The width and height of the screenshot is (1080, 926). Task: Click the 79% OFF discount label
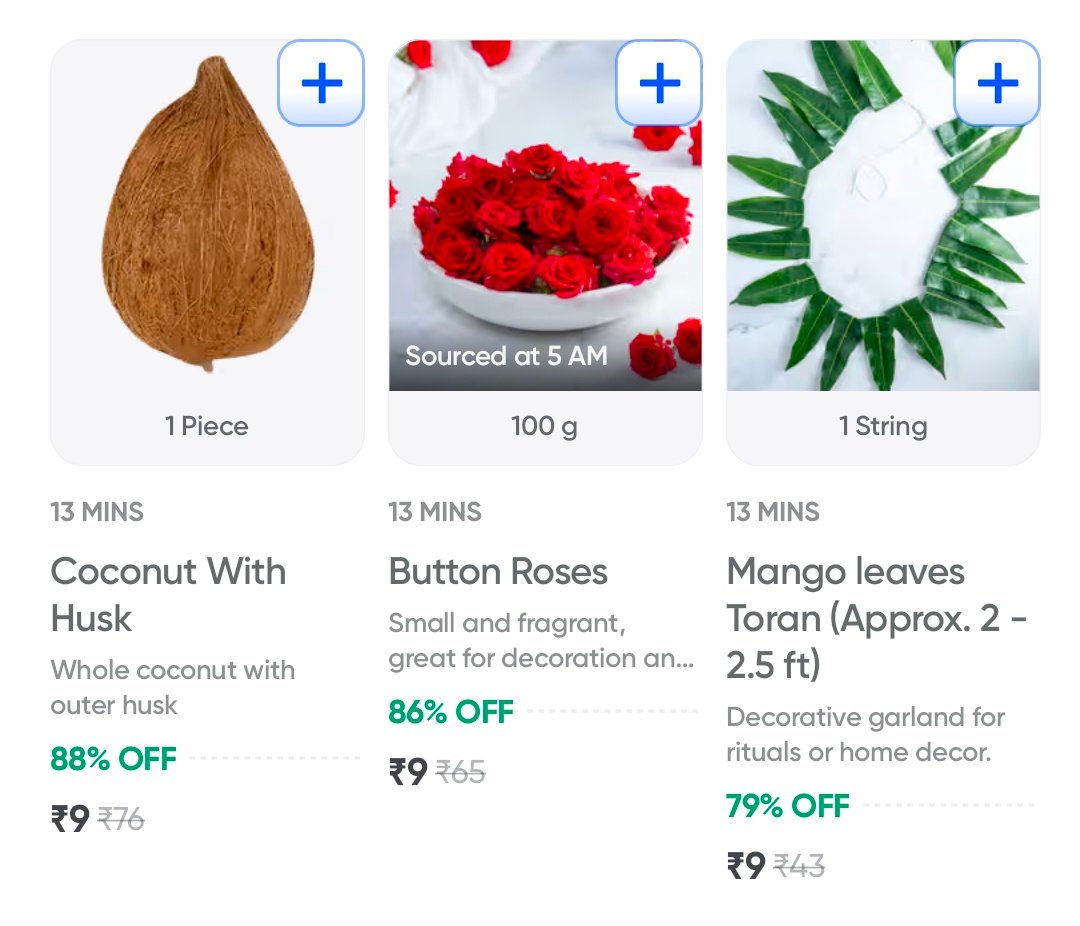coord(788,806)
